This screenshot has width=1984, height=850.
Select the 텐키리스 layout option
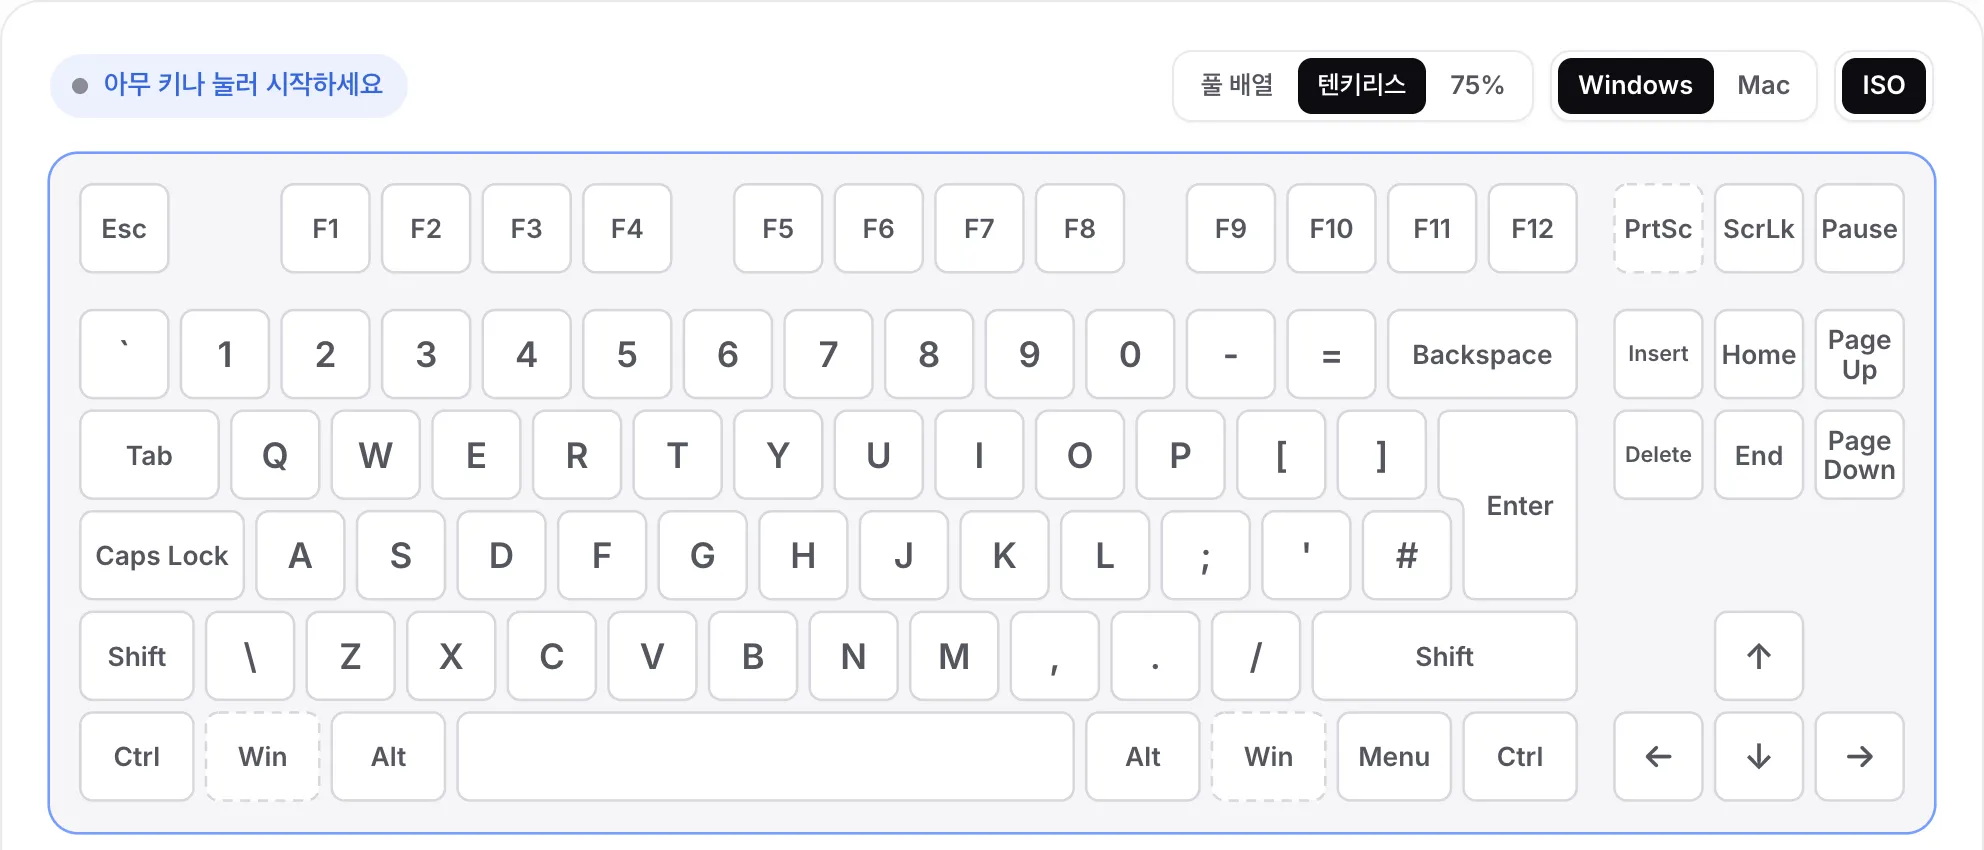1361,85
